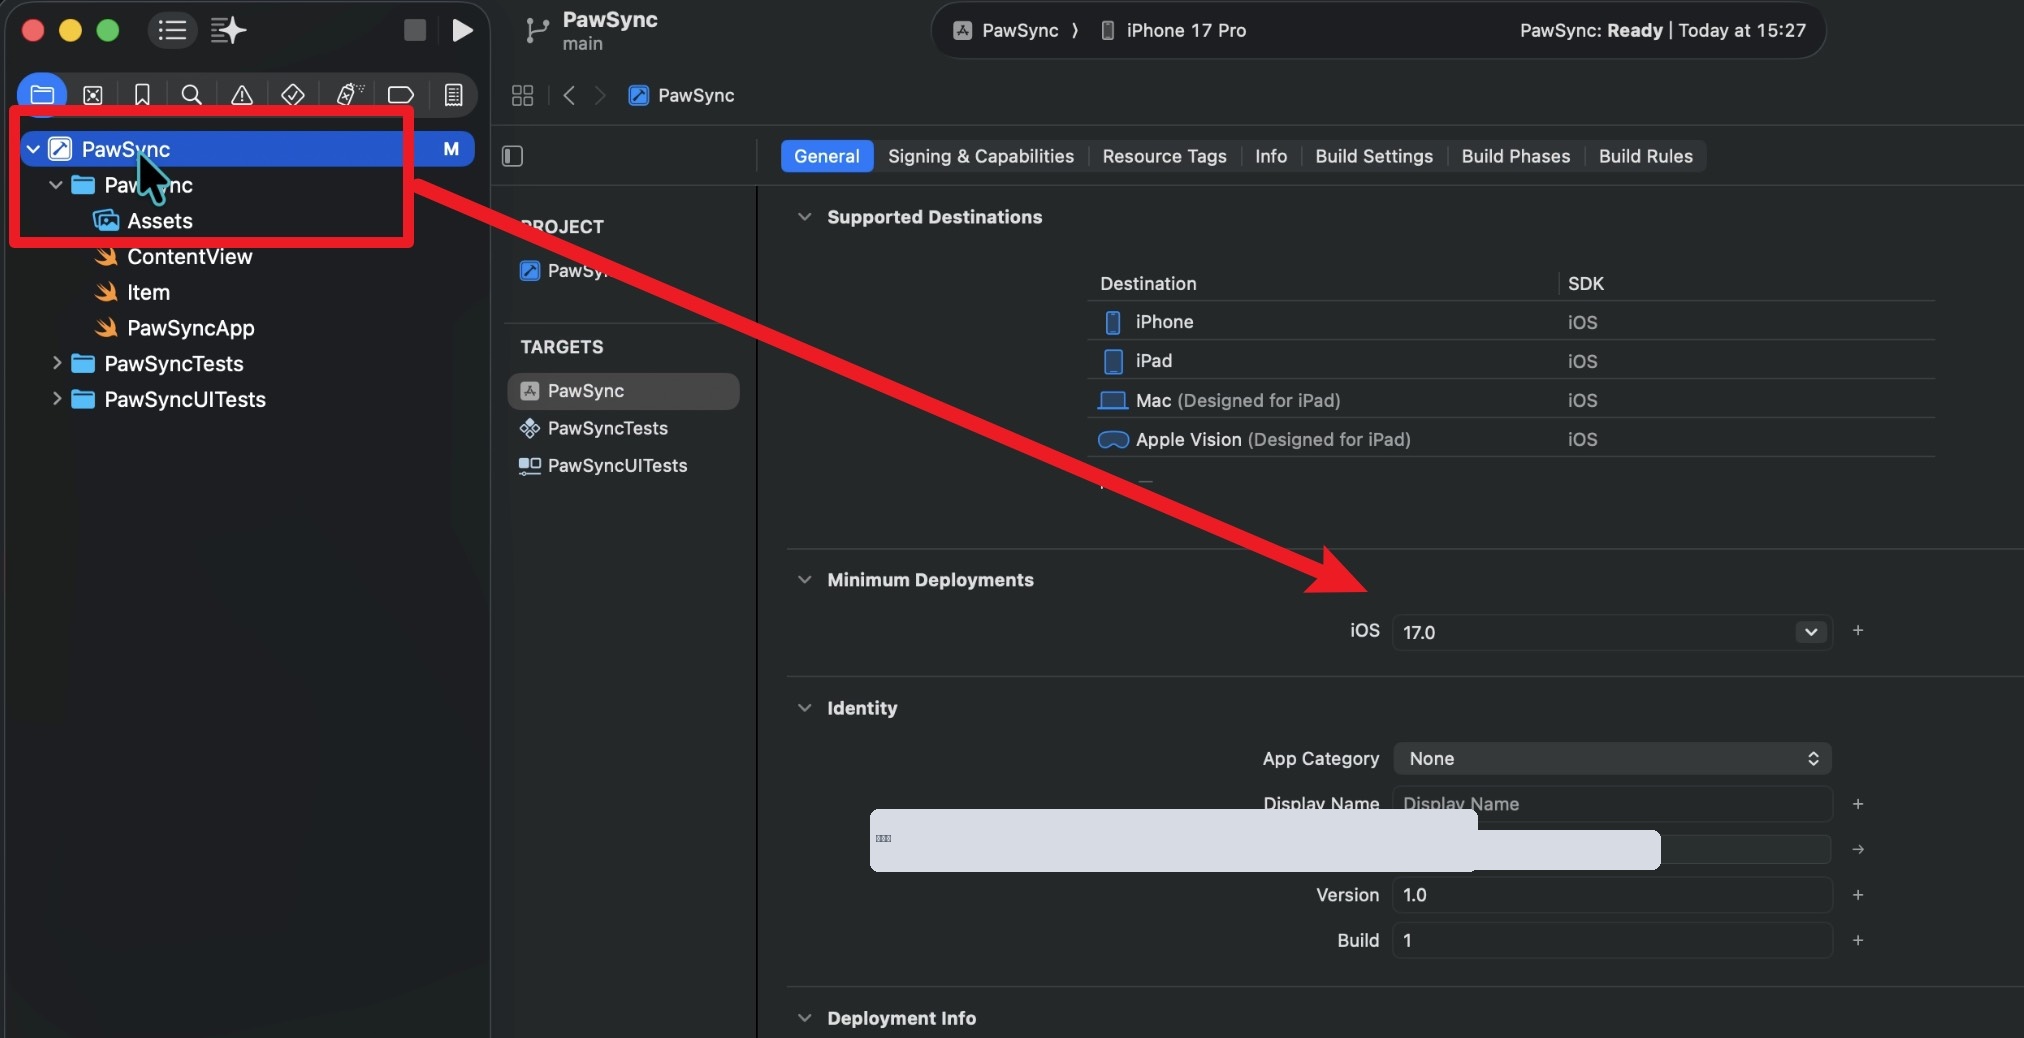Click the sparkle coding assistant icon
This screenshot has width=2024, height=1038.
pos(228,30)
